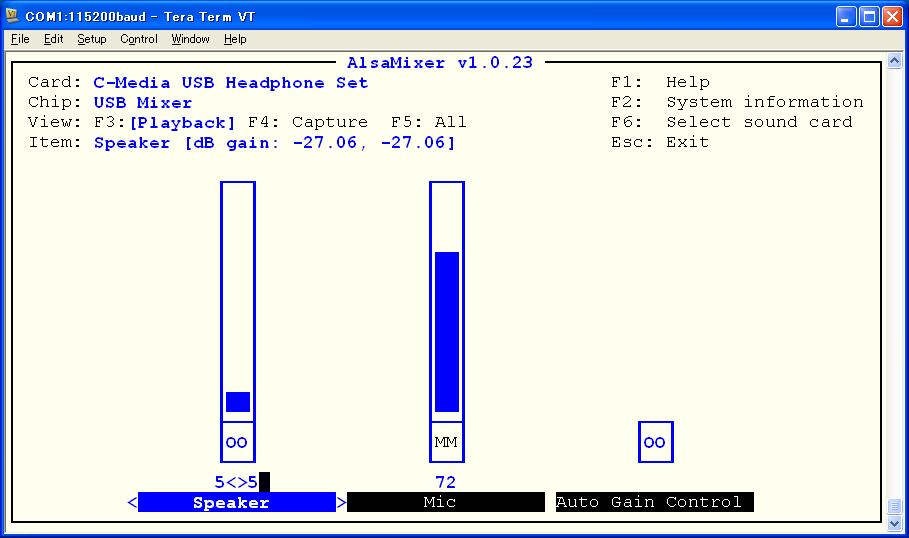Click the F4 Capture view option
The width and height of the screenshot is (909, 538).
(308, 122)
